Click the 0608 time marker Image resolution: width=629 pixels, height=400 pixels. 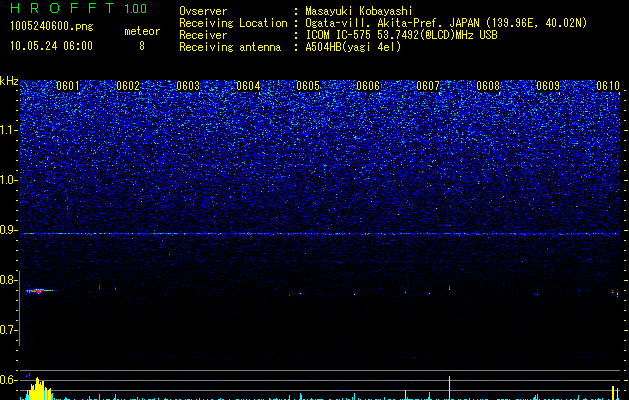coord(488,86)
